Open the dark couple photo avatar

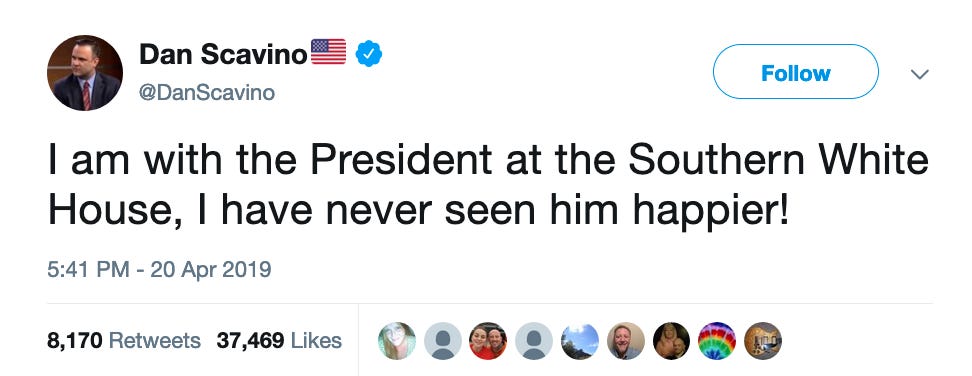671,341
